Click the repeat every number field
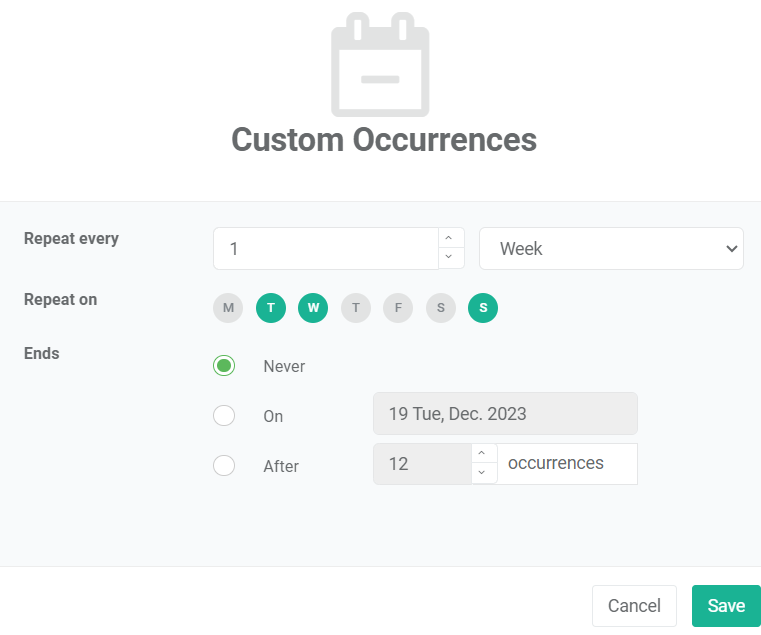The width and height of the screenshot is (761, 635). [326, 249]
